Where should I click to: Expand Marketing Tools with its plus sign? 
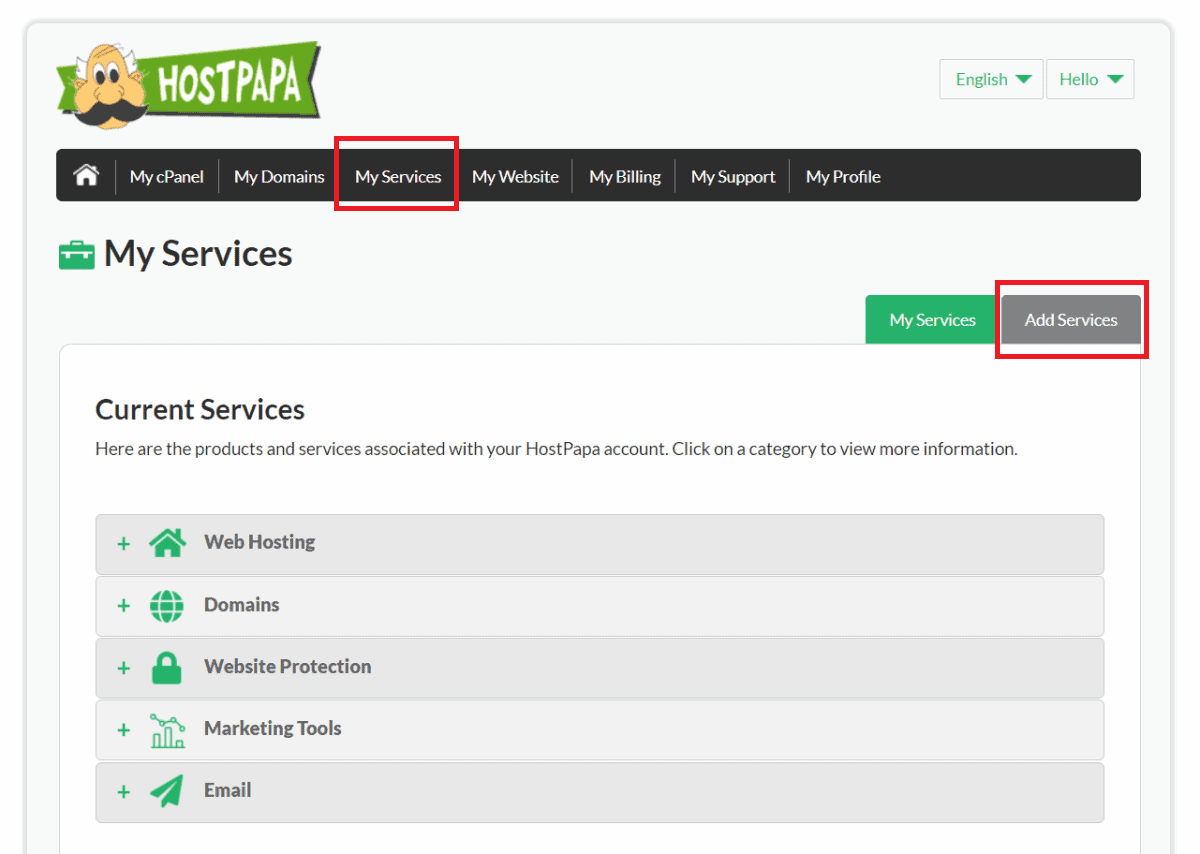(124, 730)
